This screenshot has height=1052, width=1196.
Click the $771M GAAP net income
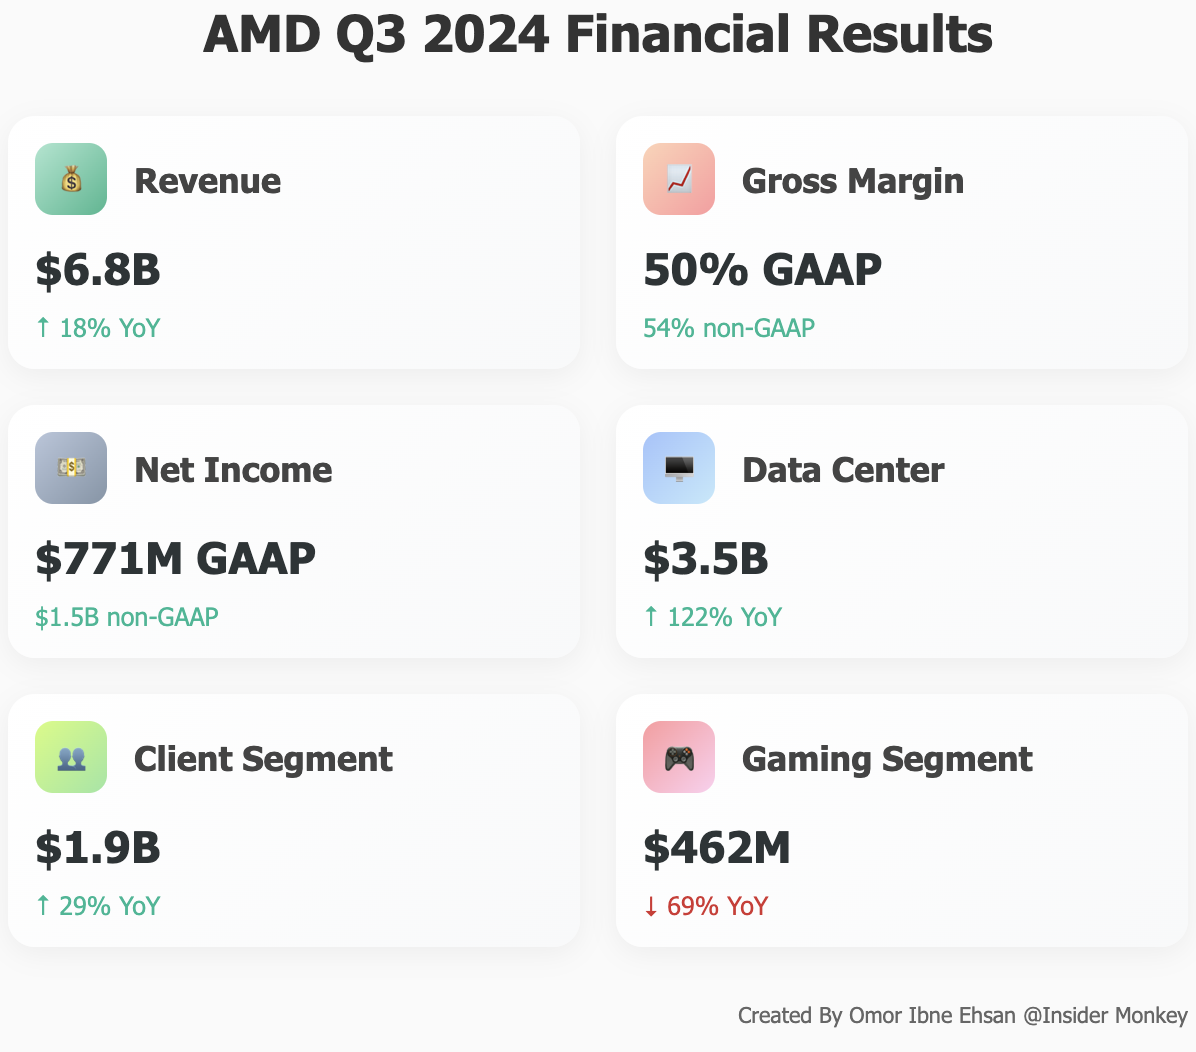click(x=175, y=559)
